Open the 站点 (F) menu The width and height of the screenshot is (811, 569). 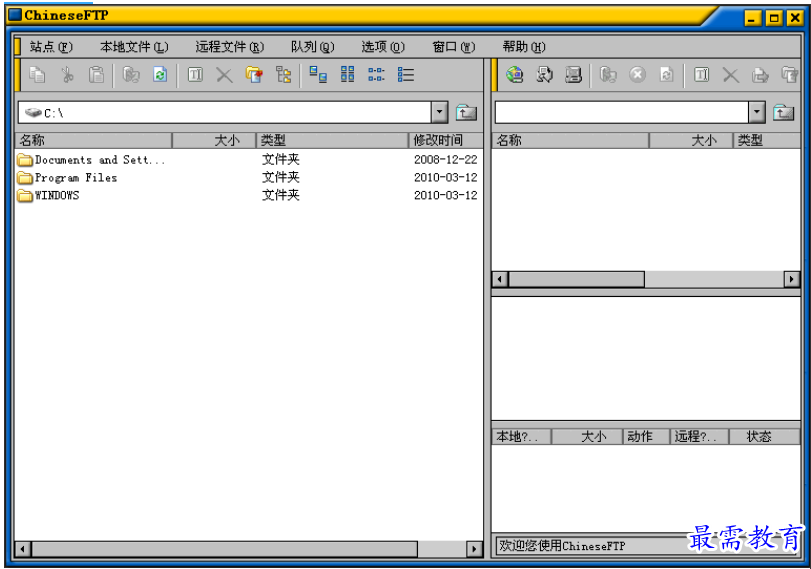coord(51,47)
